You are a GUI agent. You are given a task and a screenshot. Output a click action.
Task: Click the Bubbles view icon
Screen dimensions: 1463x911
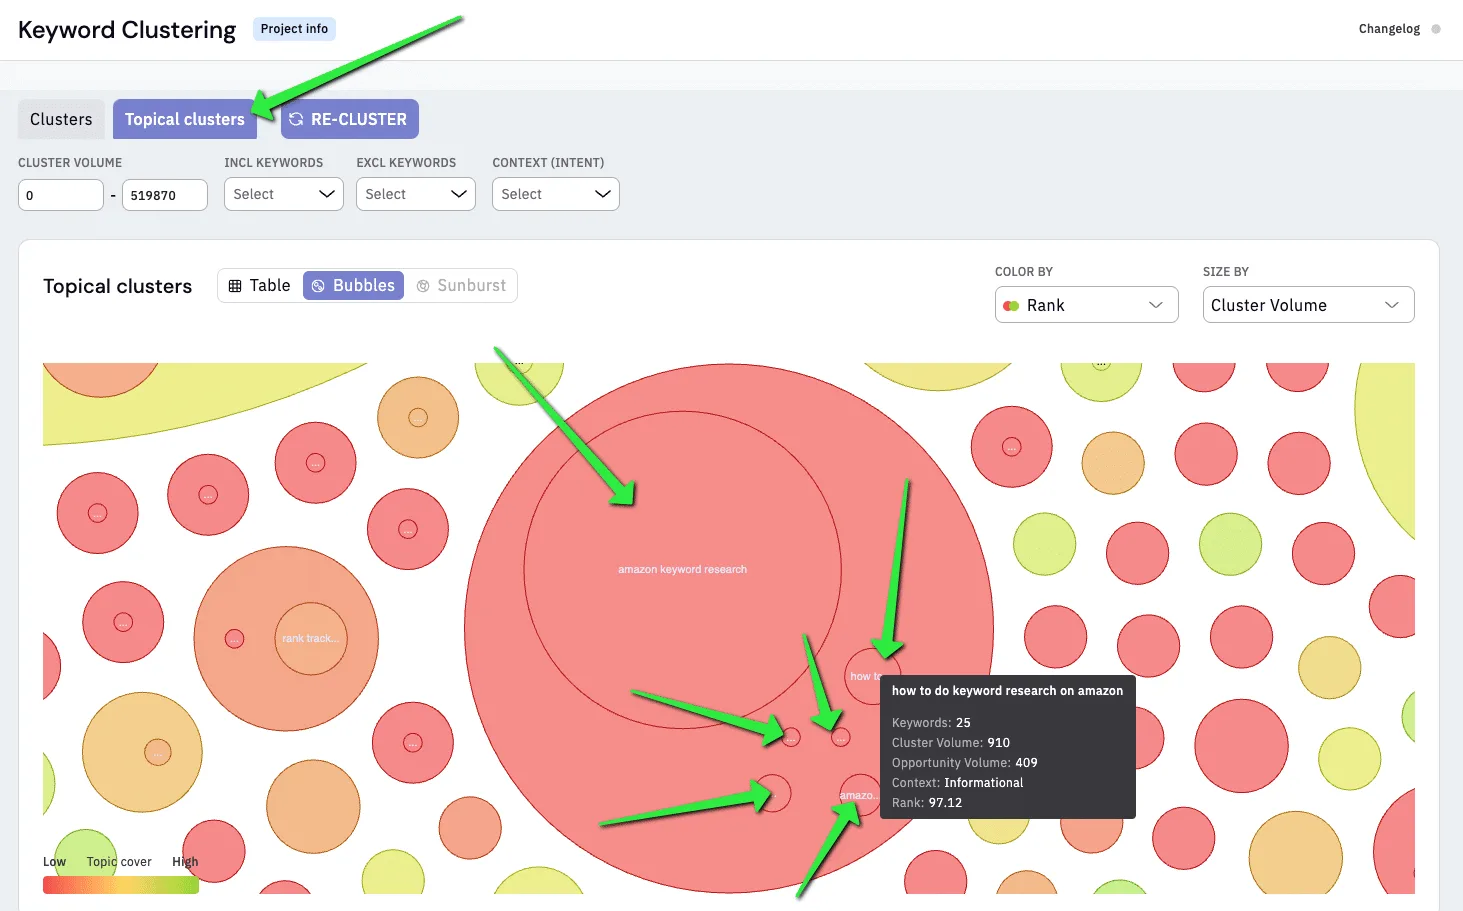(318, 286)
